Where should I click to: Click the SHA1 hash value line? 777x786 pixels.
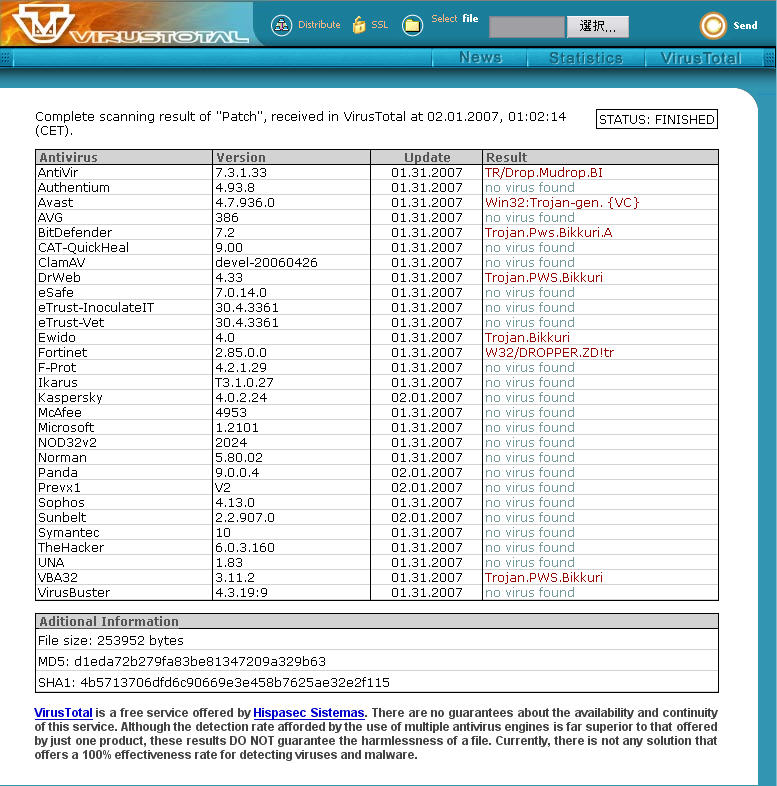point(214,683)
